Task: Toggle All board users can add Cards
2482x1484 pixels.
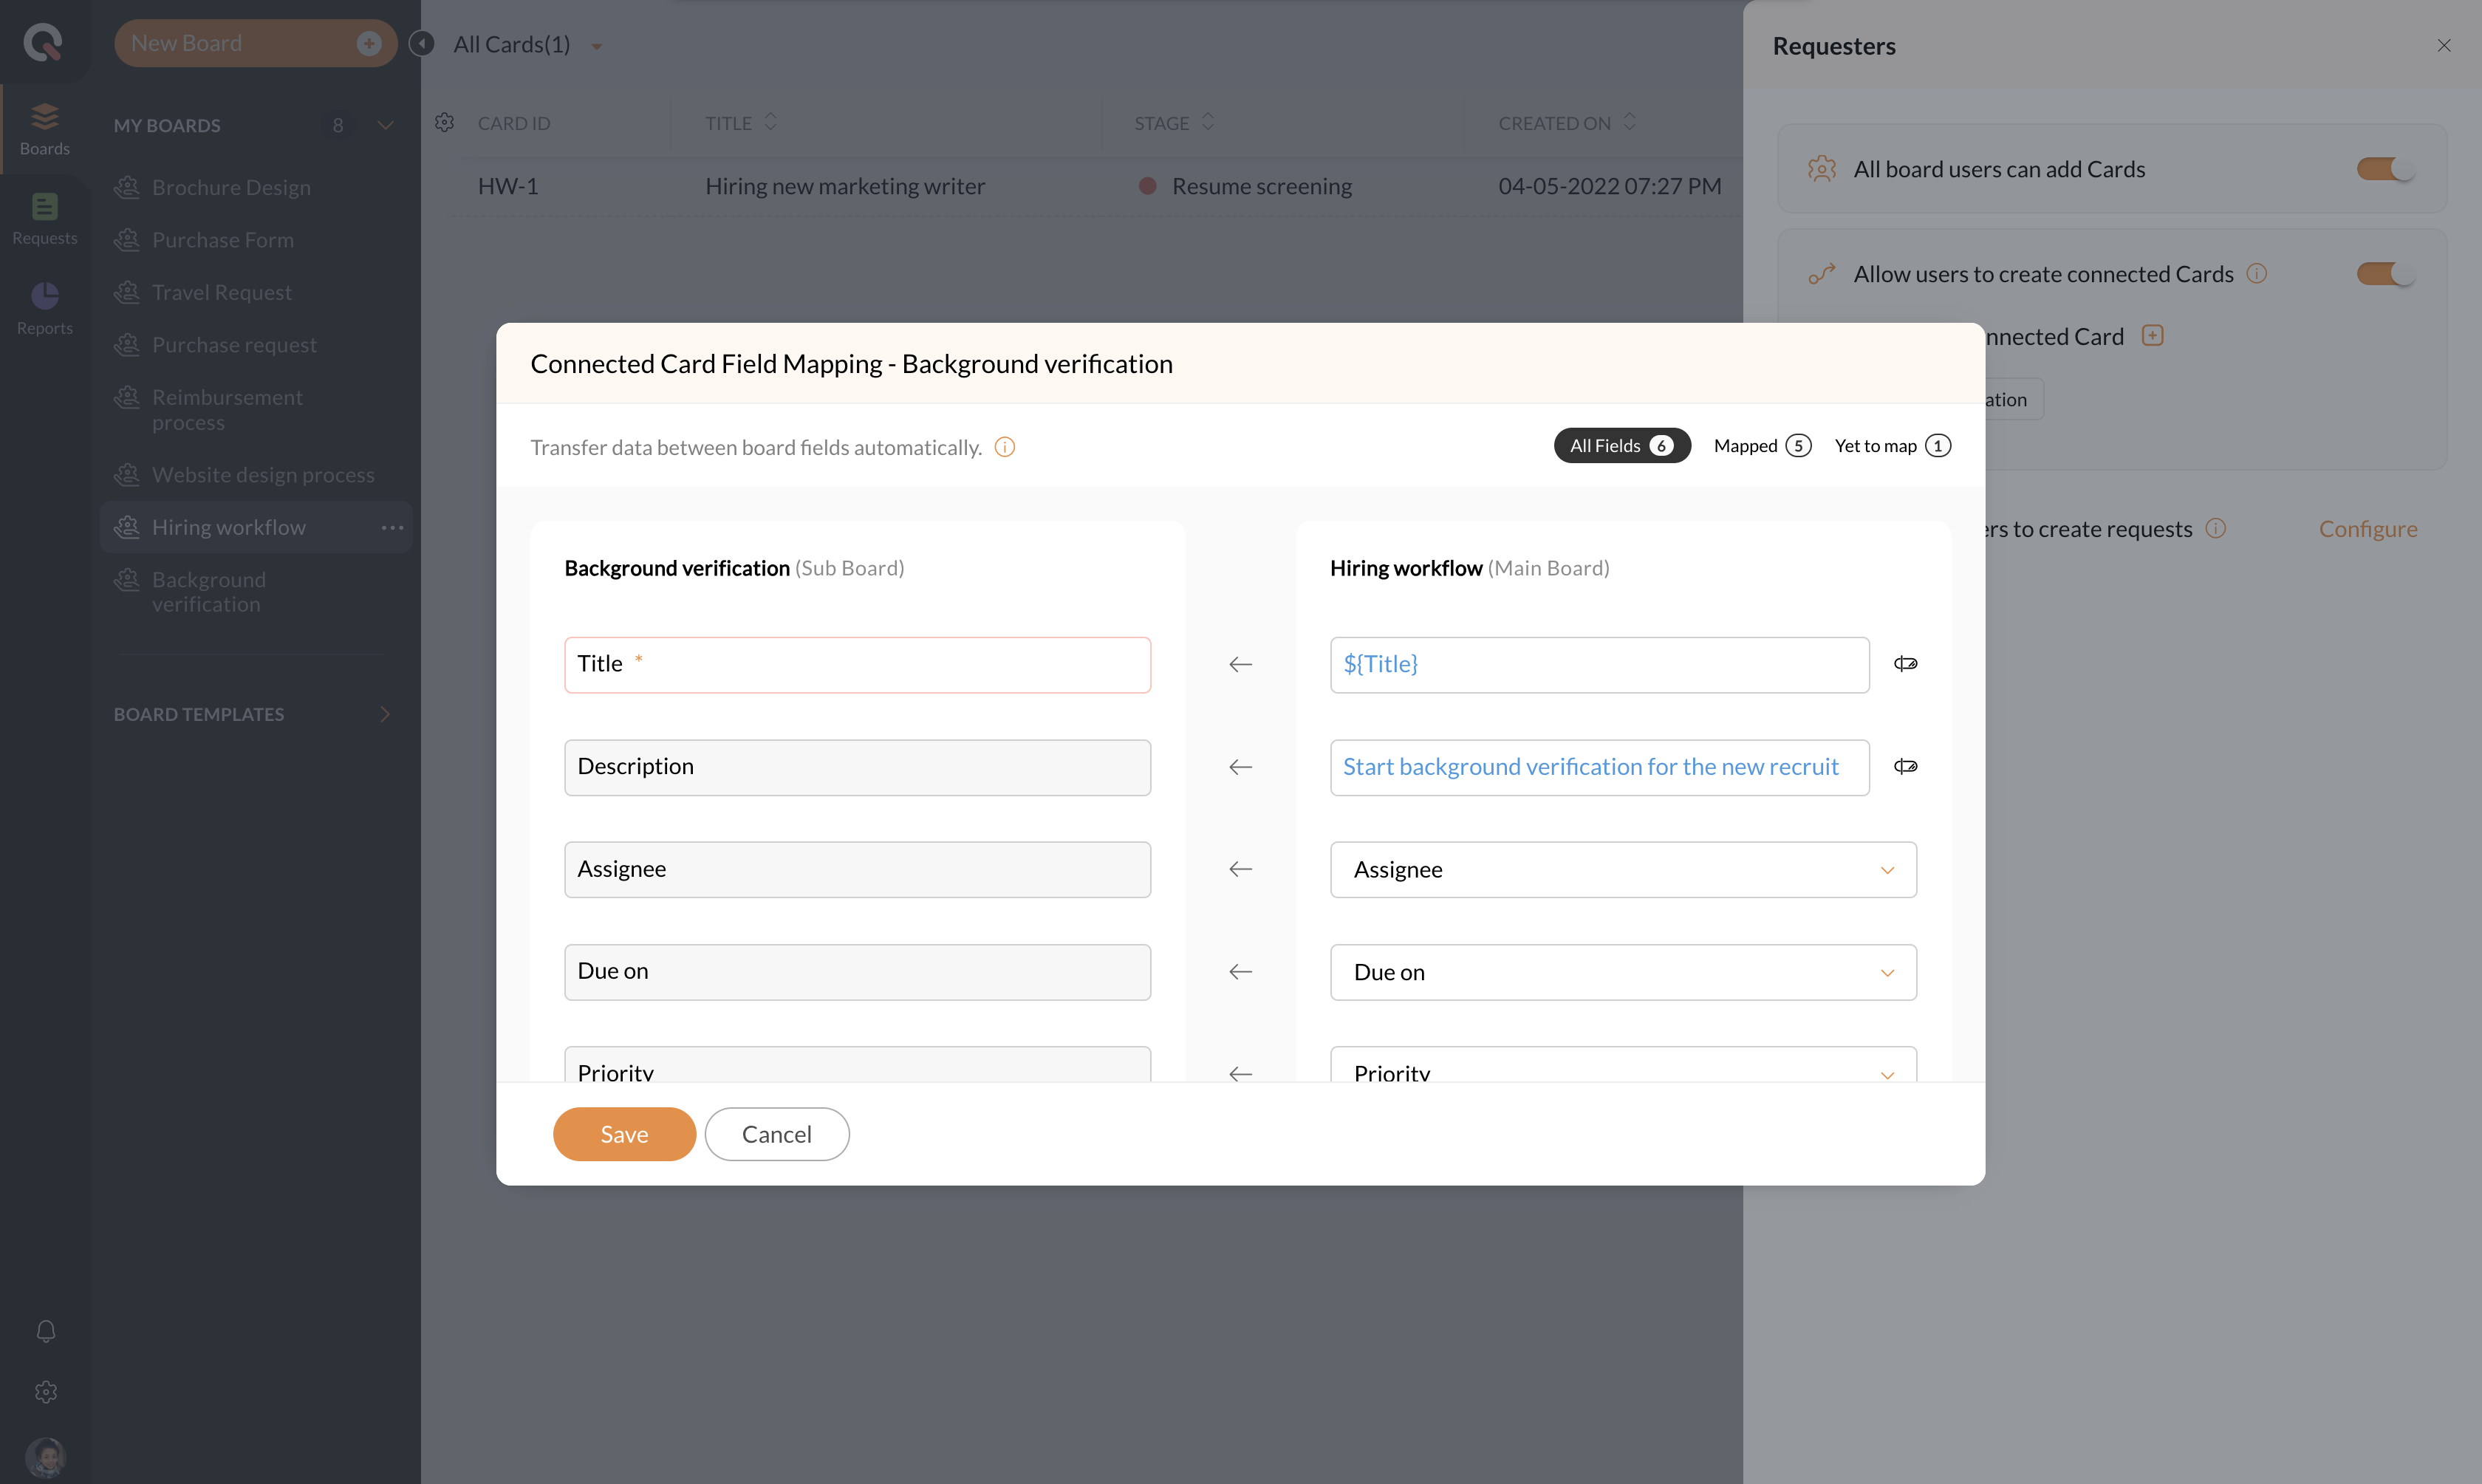Action: click(x=2386, y=169)
